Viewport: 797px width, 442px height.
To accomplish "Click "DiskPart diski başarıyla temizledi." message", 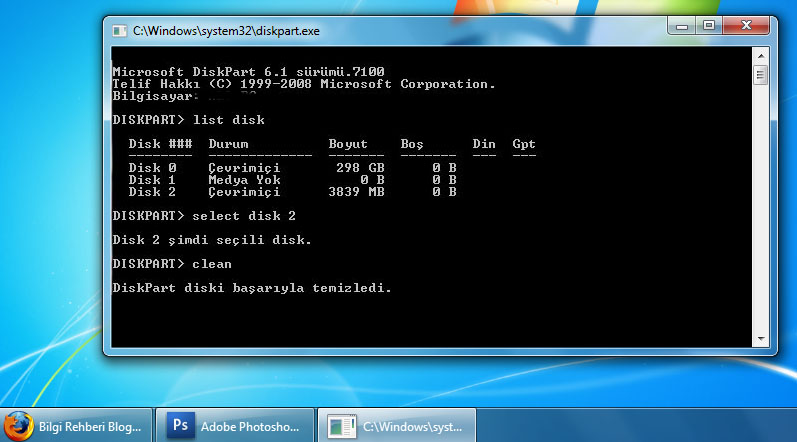I will (x=252, y=288).
